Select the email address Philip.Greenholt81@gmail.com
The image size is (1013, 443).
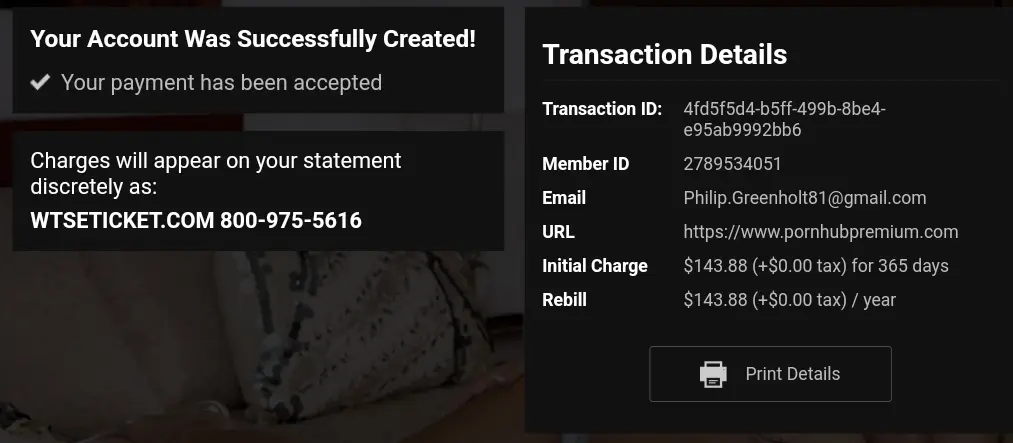click(x=805, y=198)
